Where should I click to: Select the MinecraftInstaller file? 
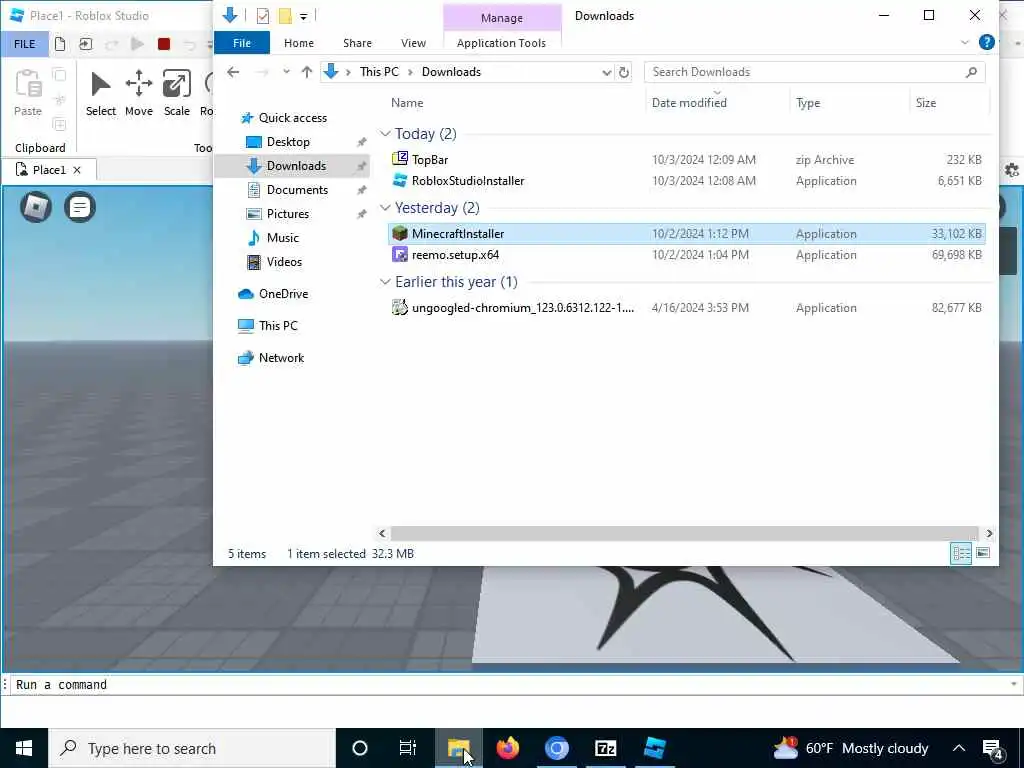tap(686, 234)
